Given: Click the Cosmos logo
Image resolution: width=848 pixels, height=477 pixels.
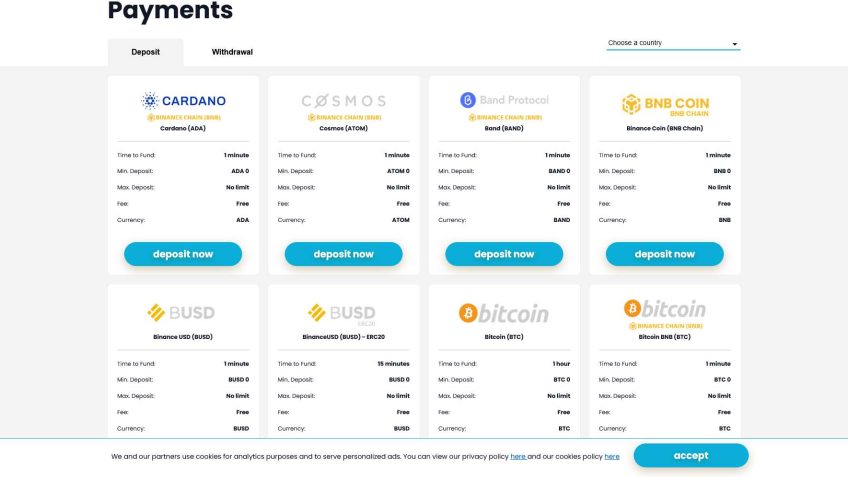Looking at the screenshot, I should 343,101.
